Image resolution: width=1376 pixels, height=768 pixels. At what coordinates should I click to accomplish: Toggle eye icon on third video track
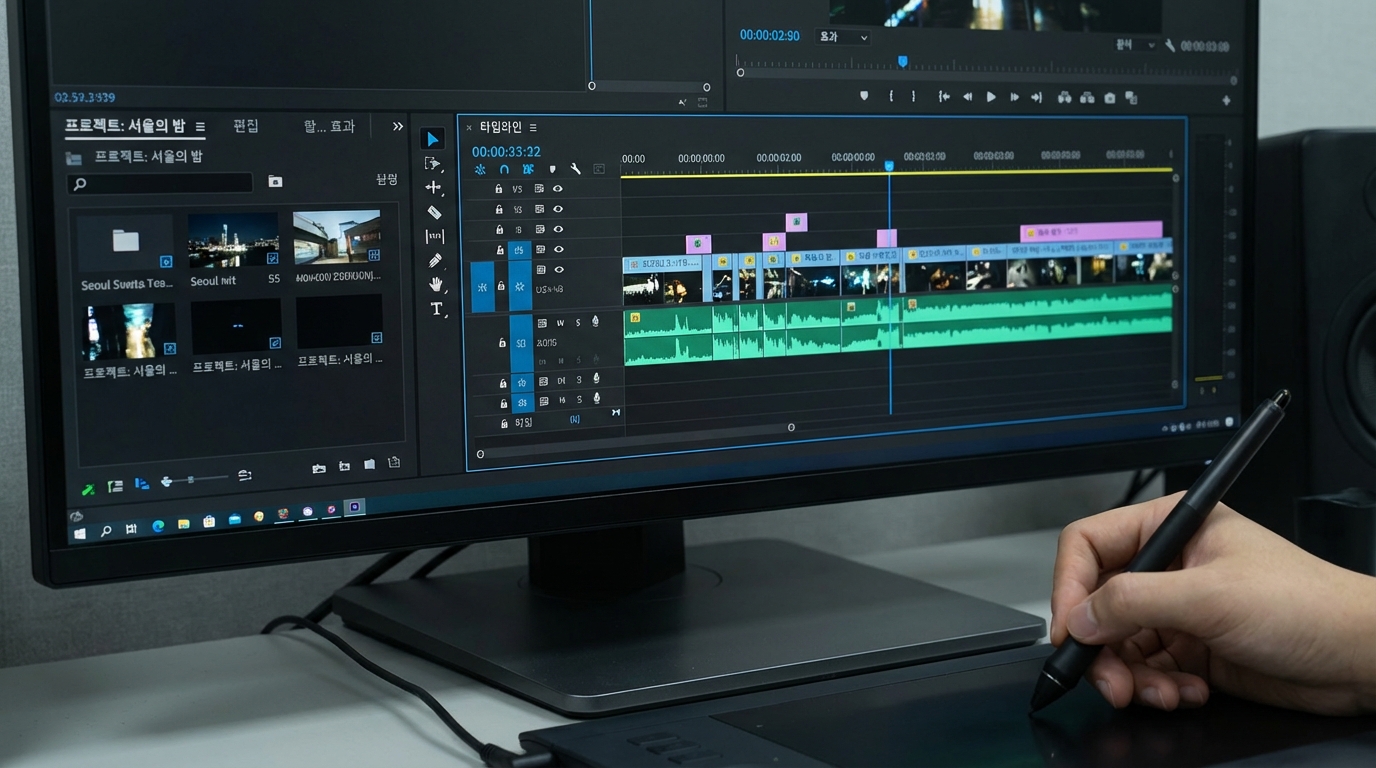click(x=558, y=229)
